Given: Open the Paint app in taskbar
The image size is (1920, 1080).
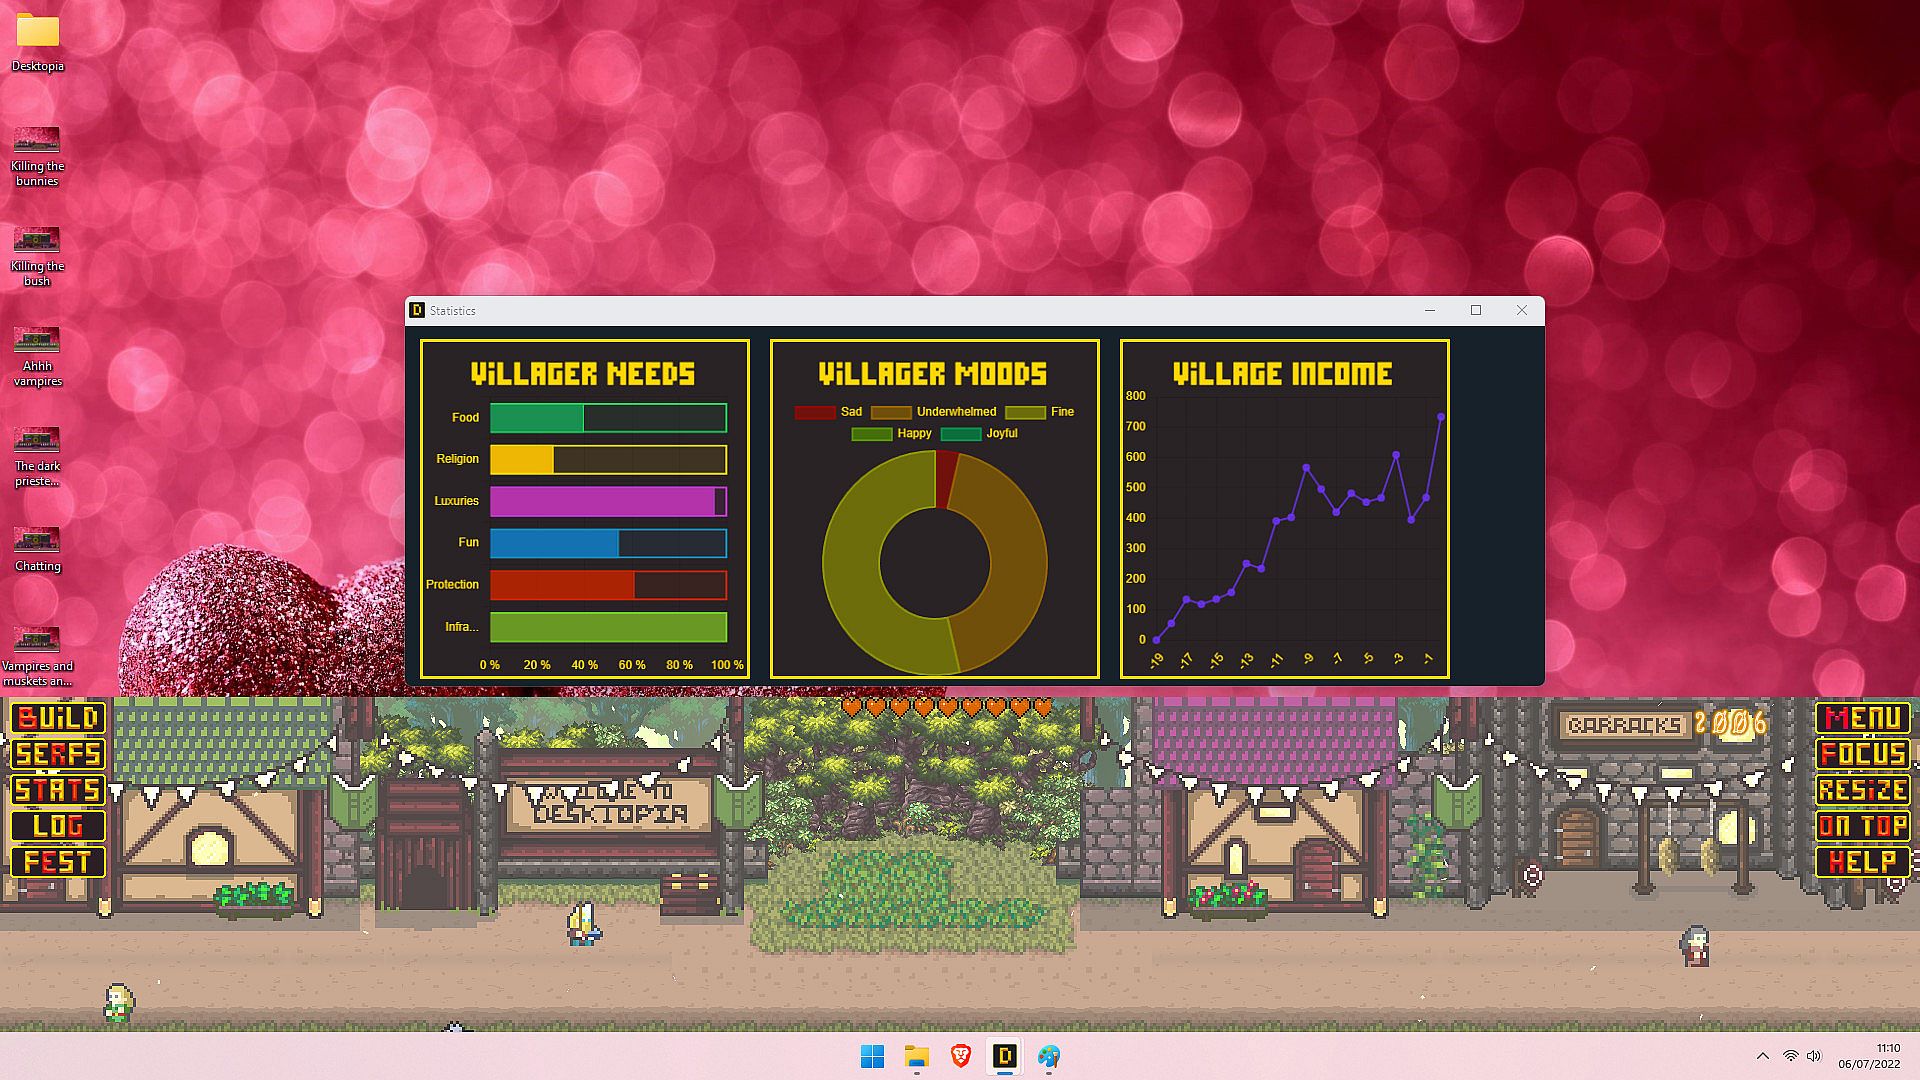Looking at the screenshot, I should (1048, 1056).
